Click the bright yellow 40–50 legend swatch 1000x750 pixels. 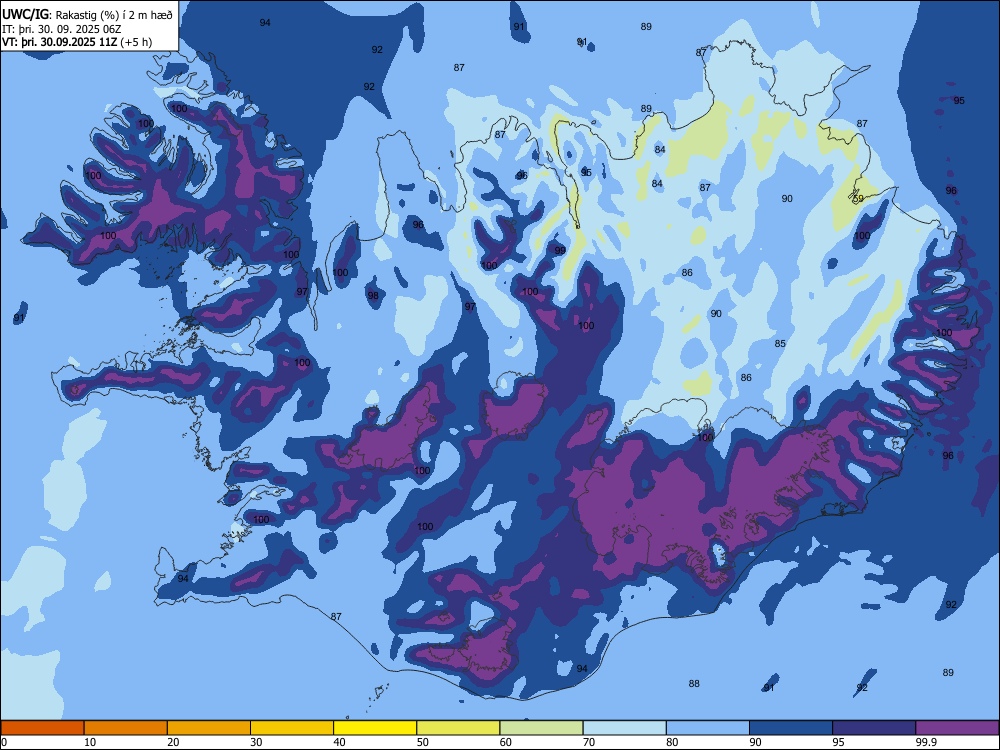tap(375, 728)
